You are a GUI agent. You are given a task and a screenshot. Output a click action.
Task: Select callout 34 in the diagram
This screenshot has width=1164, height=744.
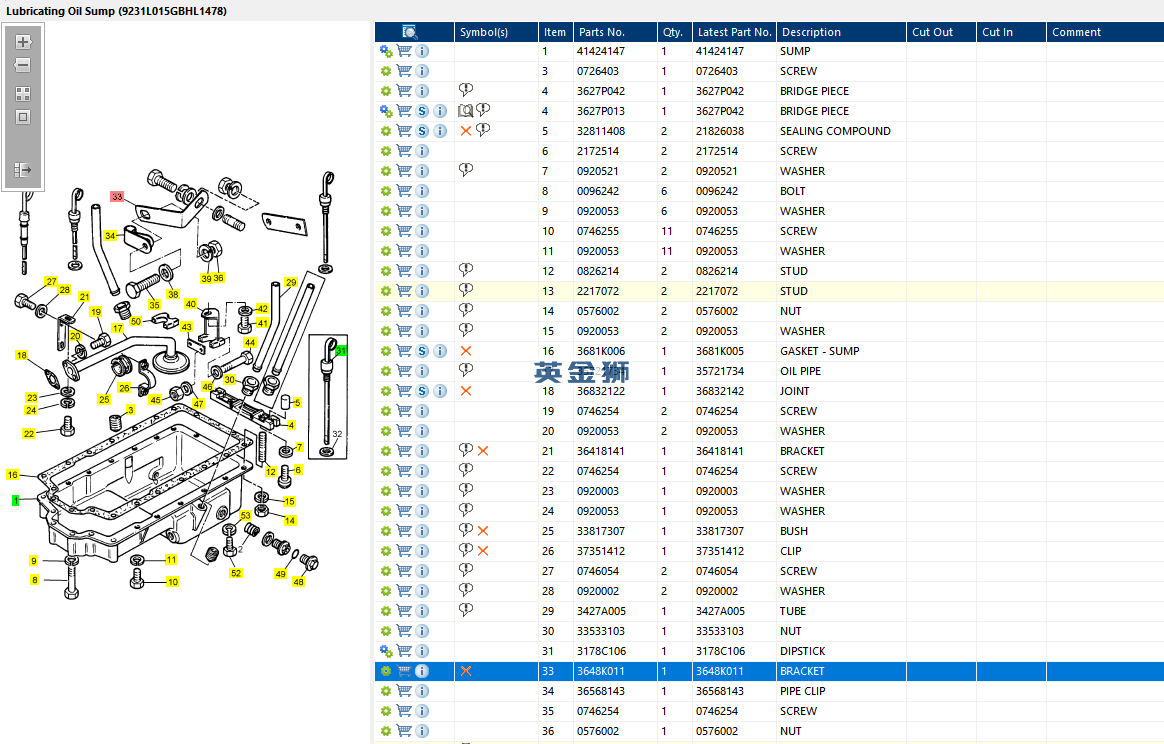(111, 235)
